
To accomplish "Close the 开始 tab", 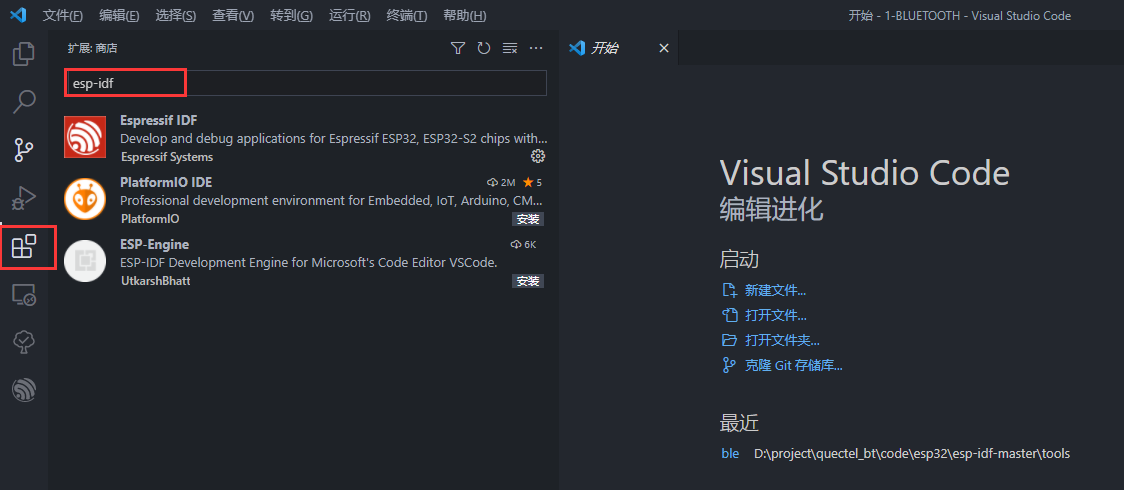I will [x=664, y=48].
